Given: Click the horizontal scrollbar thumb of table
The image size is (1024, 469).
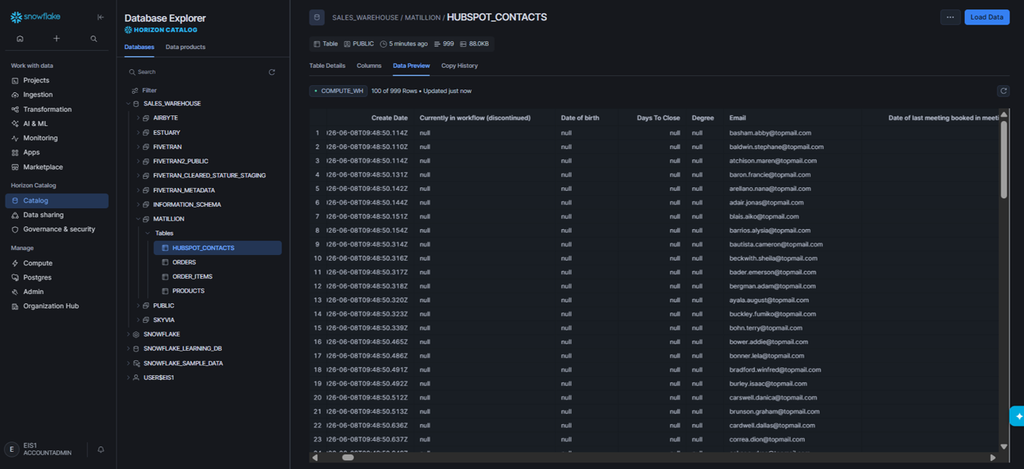Looking at the screenshot, I should pos(347,457).
